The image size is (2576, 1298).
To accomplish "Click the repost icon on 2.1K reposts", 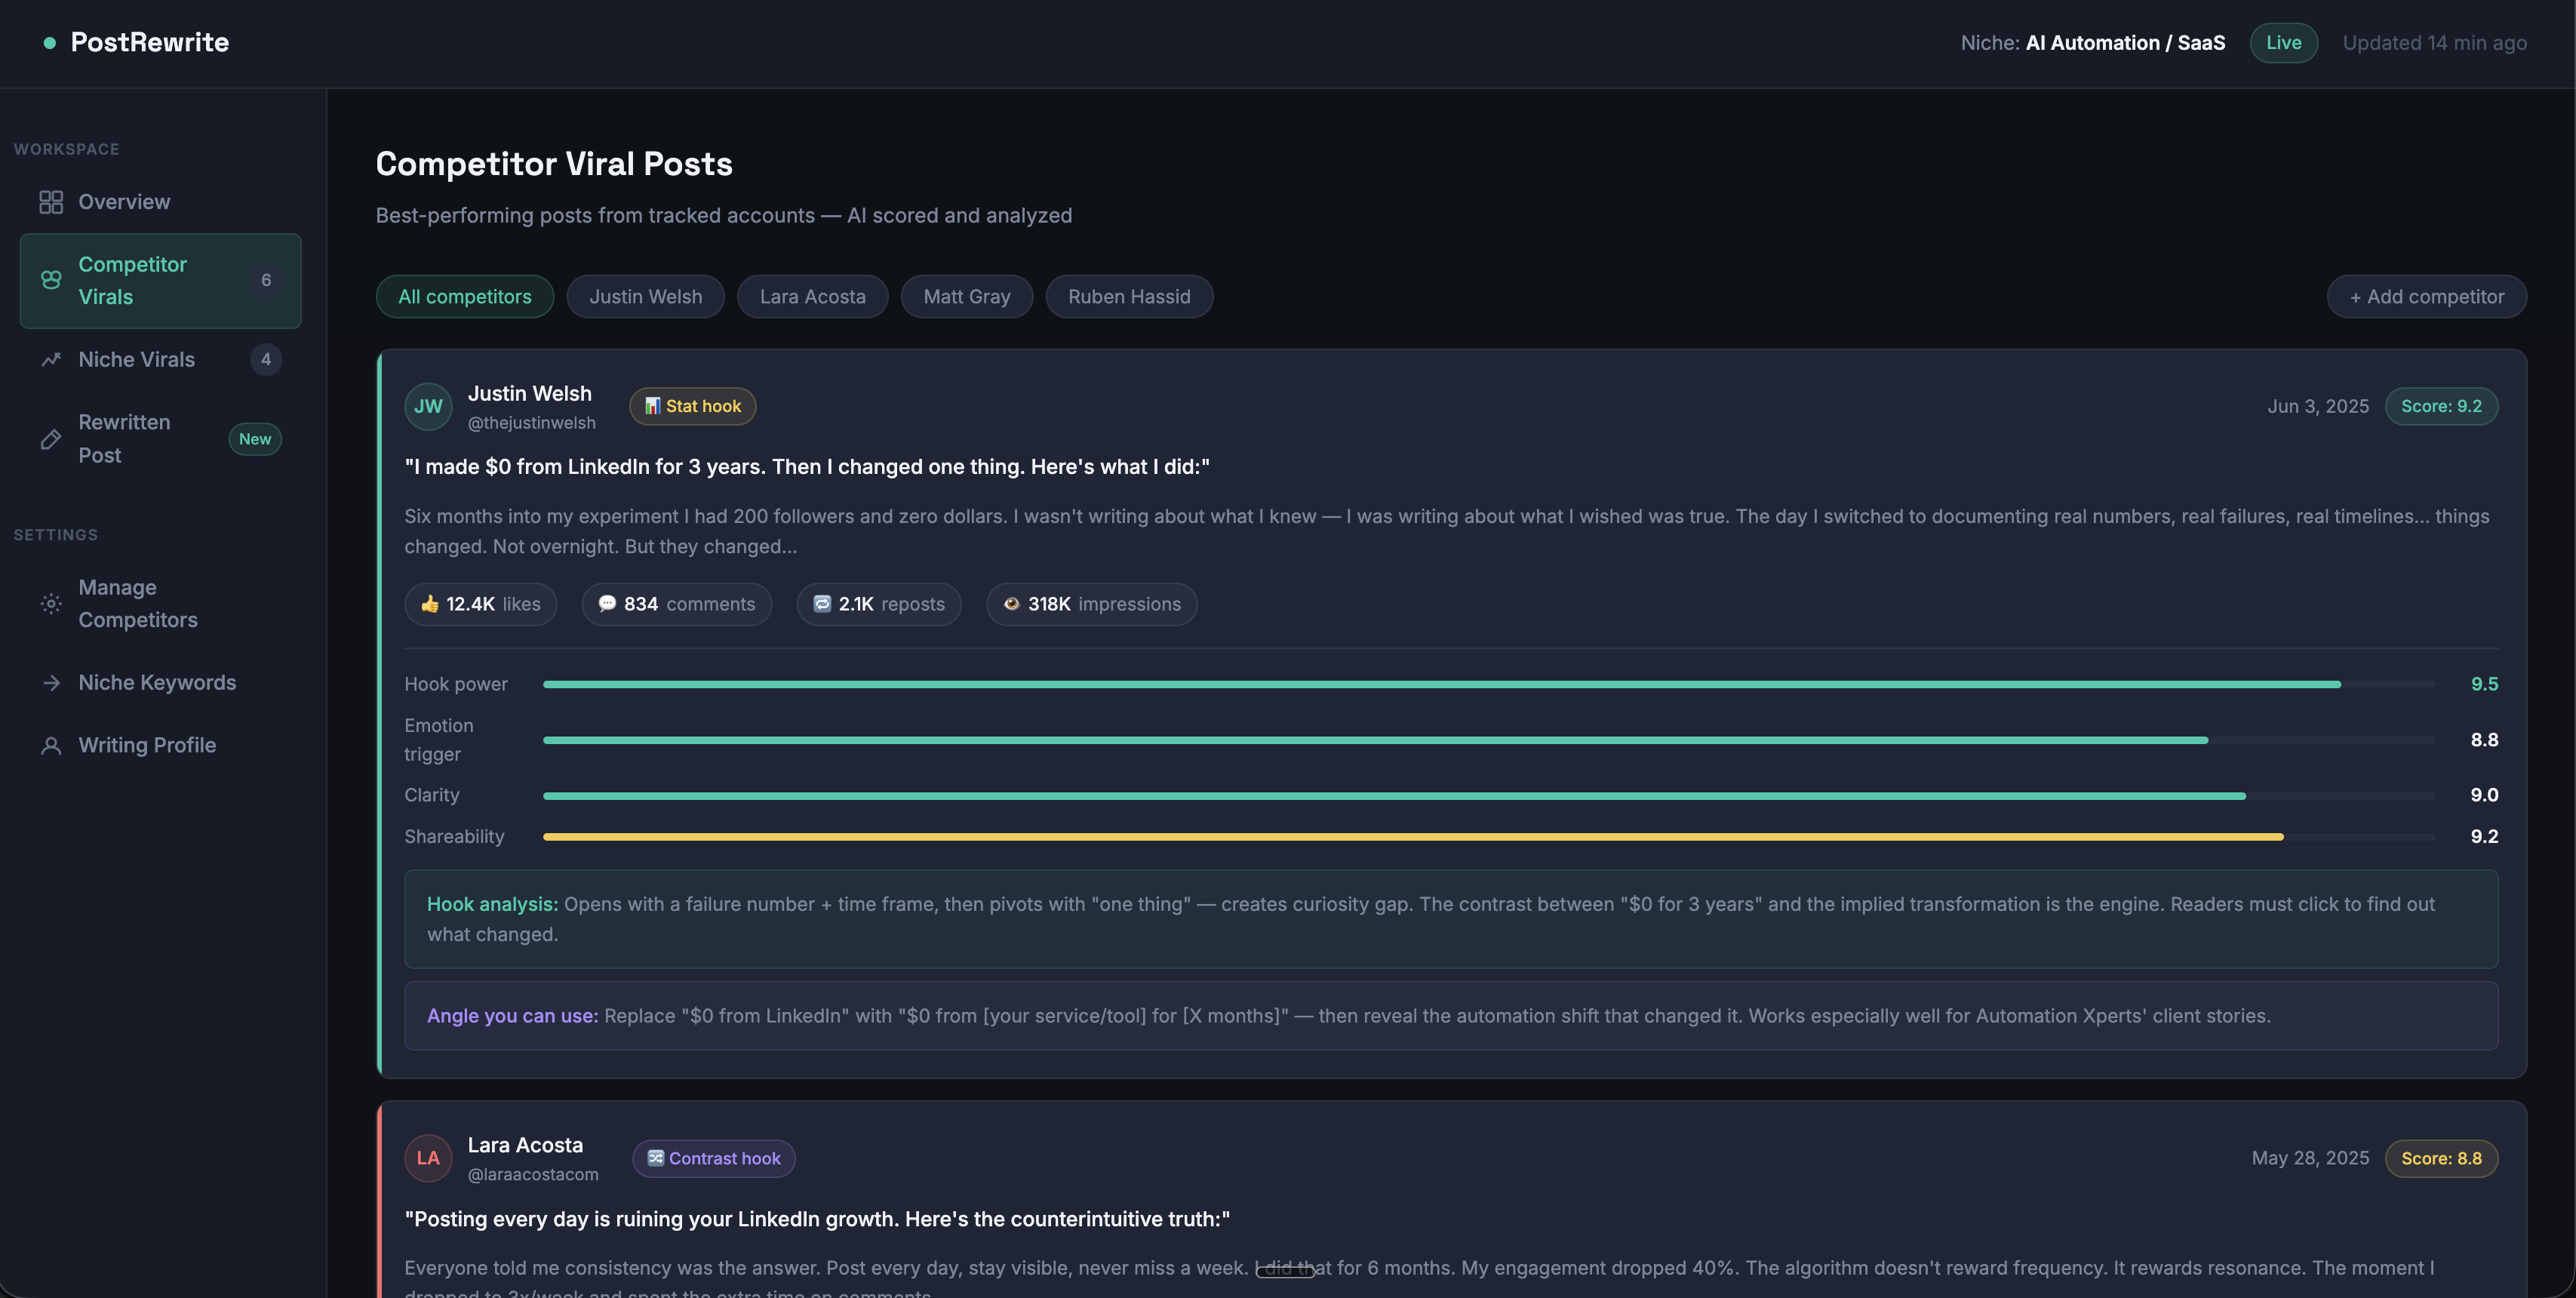I will pyautogui.click(x=822, y=604).
